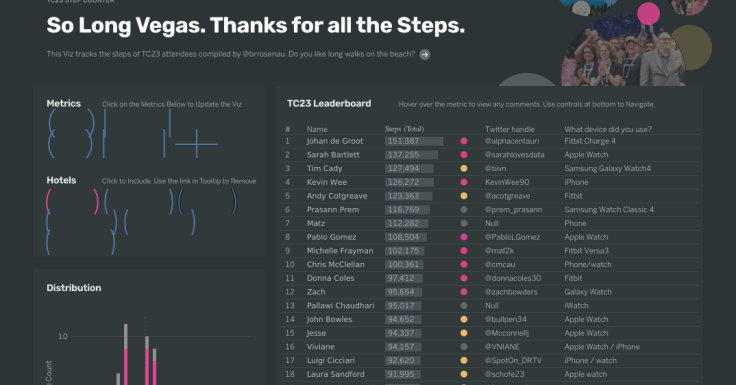736x385 pixels.
Task: Click the Samsung Galaxy Watch4 device cell
Action: (x=607, y=168)
